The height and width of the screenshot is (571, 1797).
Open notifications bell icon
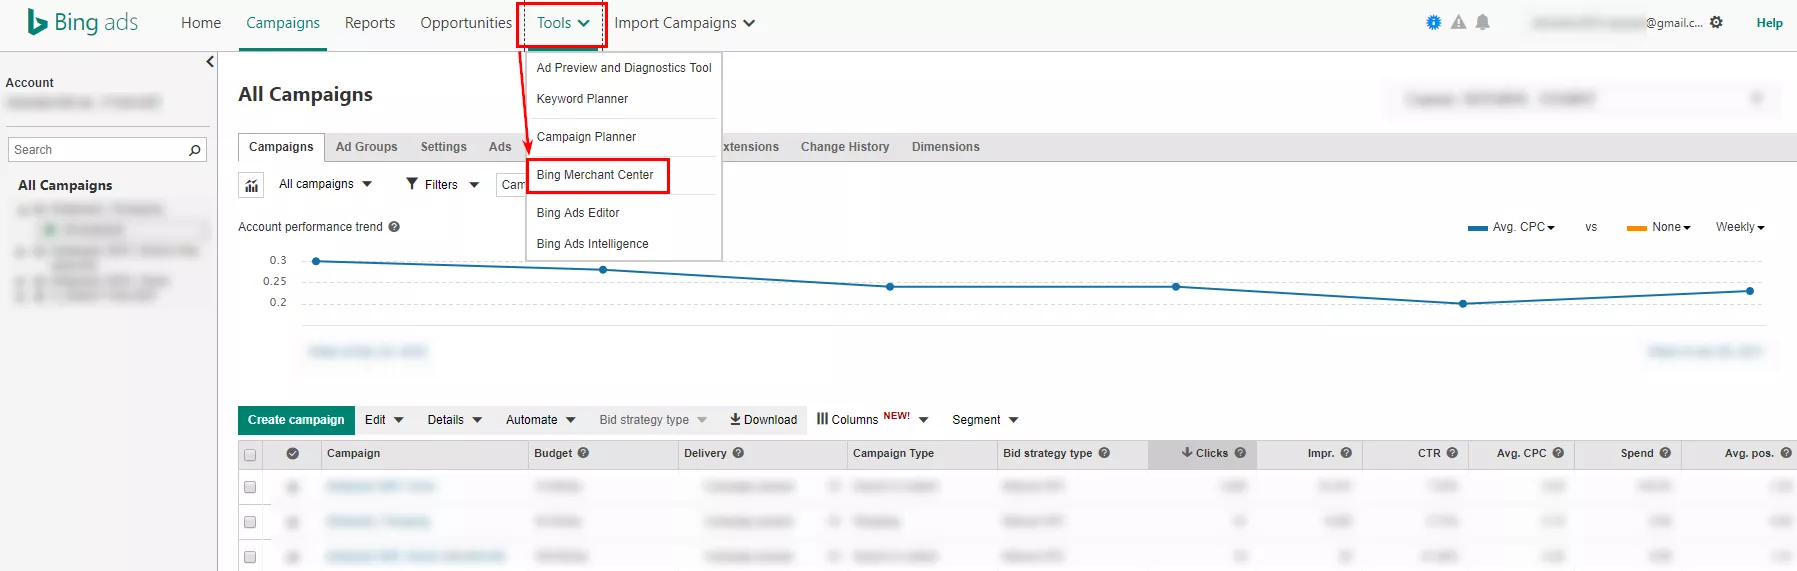(x=1482, y=22)
